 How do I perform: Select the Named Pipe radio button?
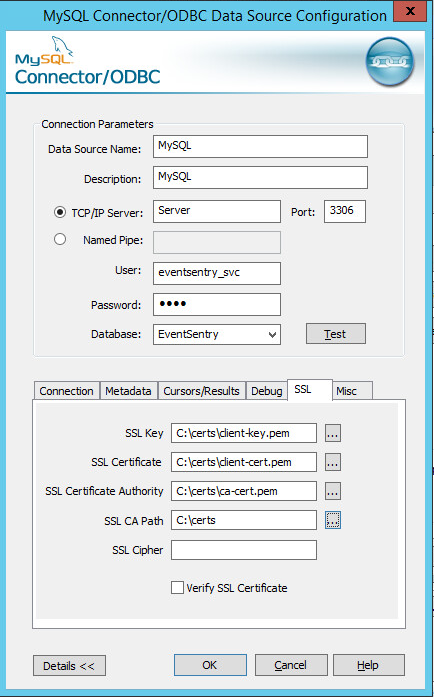[x=60, y=240]
